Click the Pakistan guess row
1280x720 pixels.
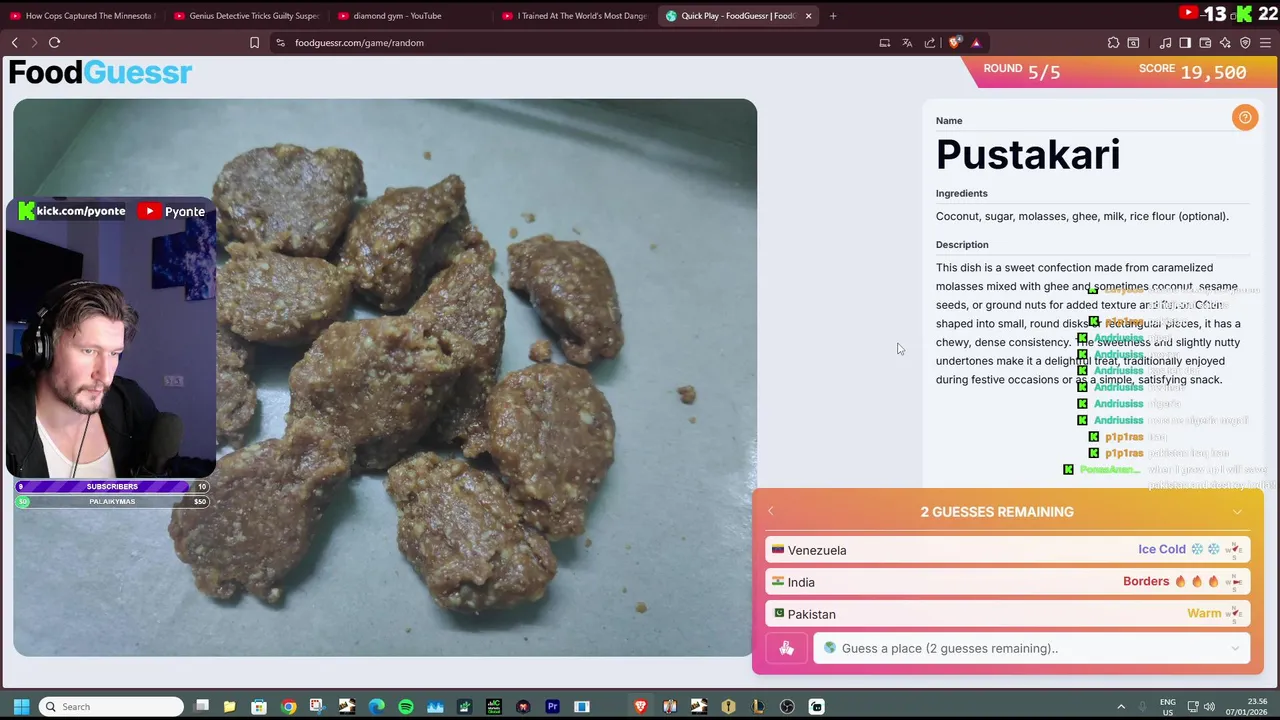click(x=1008, y=614)
